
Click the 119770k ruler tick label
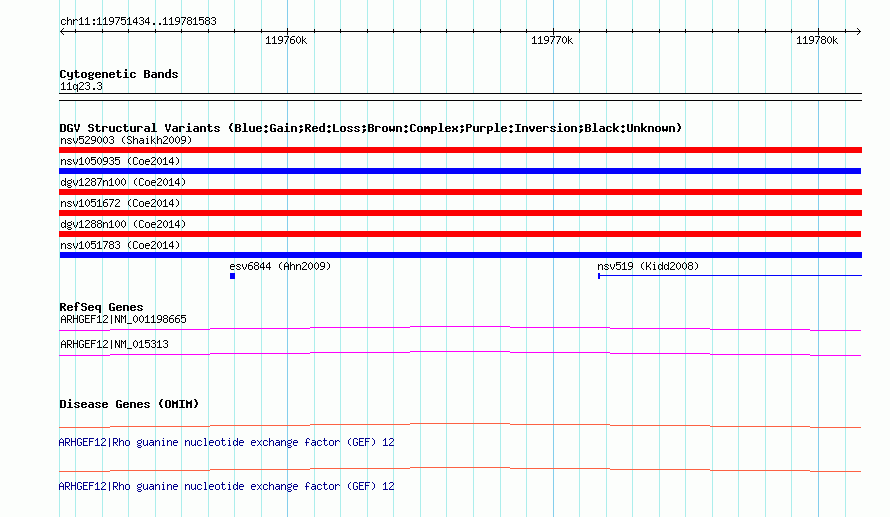tap(552, 40)
